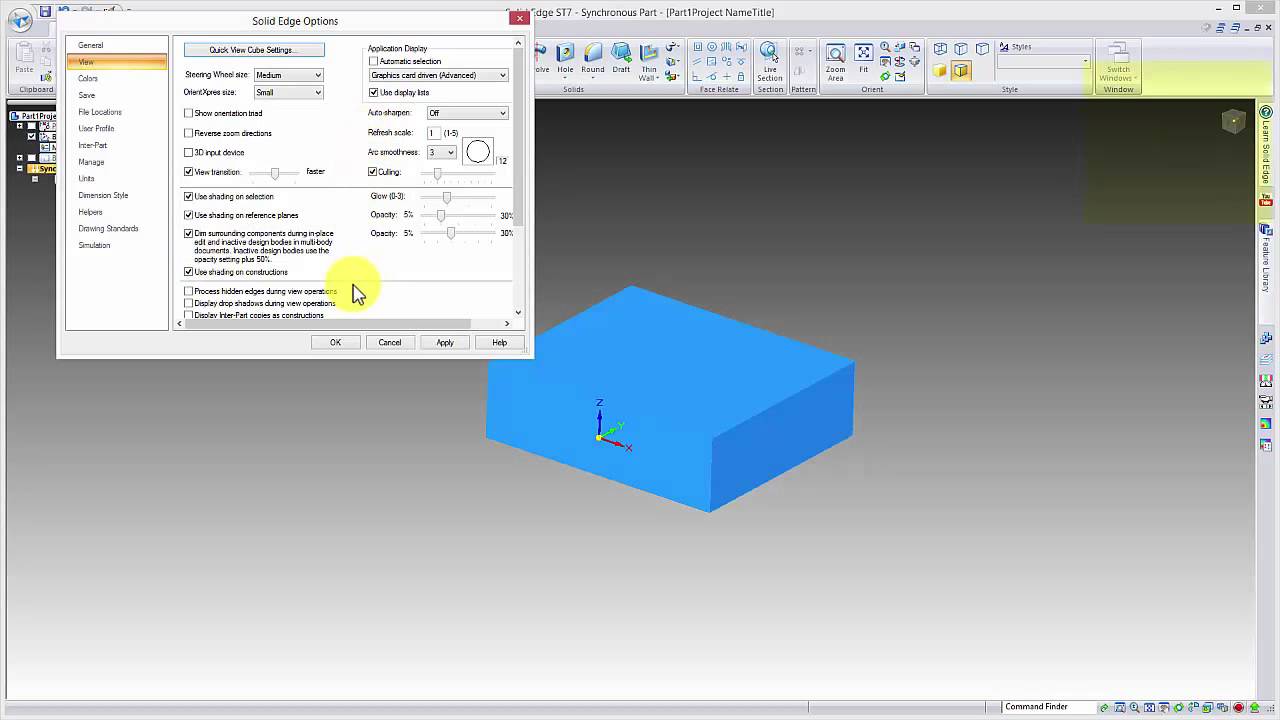This screenshot has height=720, width=1280.
Task: Open Simulation options page
Action: pyautogui.click(x=94, y=245)
